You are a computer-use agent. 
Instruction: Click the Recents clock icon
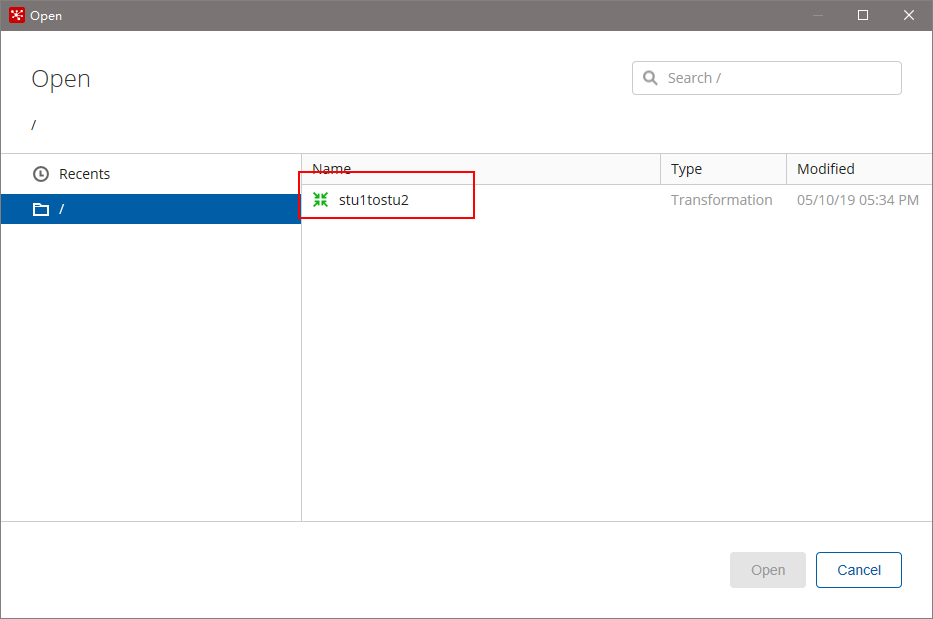40,174
